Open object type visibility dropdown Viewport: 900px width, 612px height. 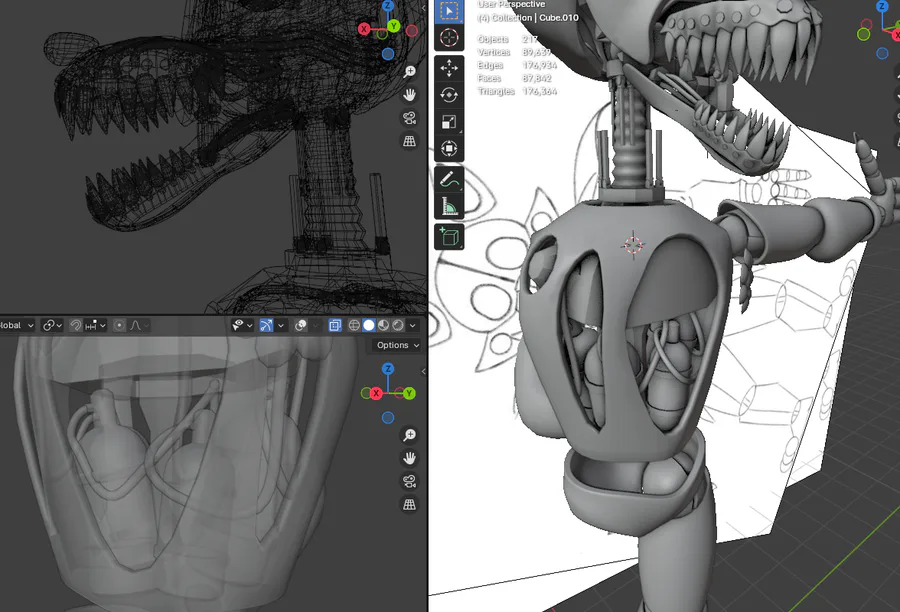[242, 326]
